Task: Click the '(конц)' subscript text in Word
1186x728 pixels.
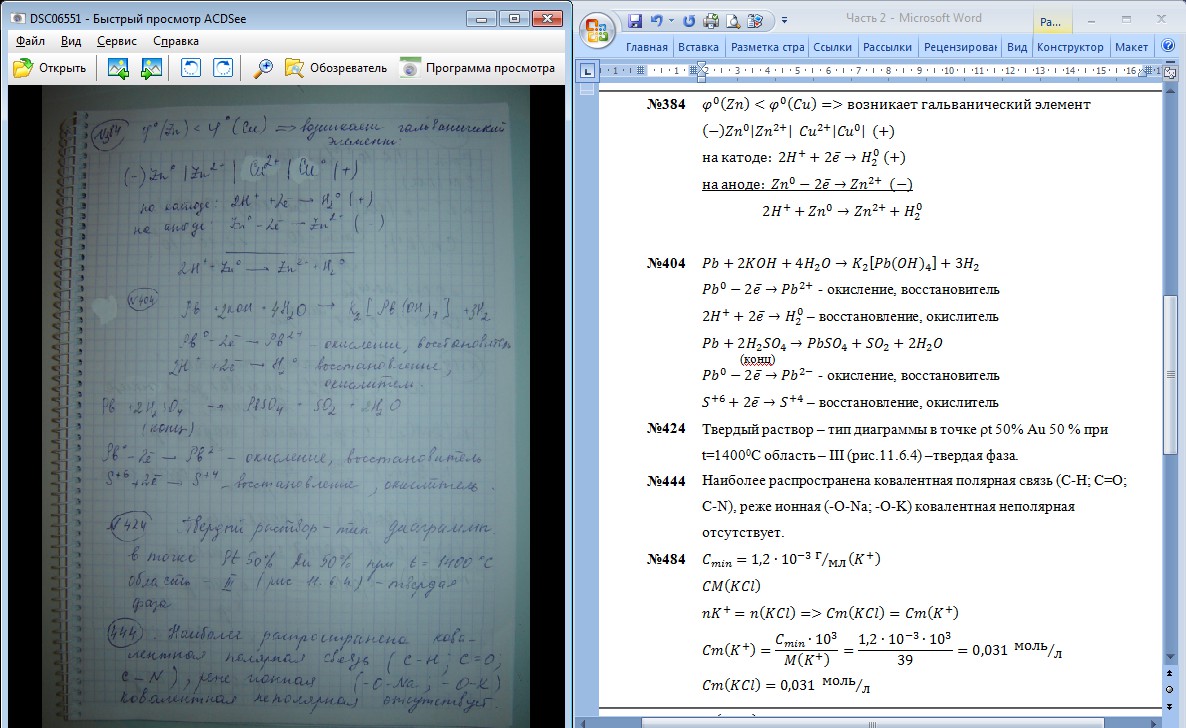Action: pyautogui.click(x=757, y=359)
